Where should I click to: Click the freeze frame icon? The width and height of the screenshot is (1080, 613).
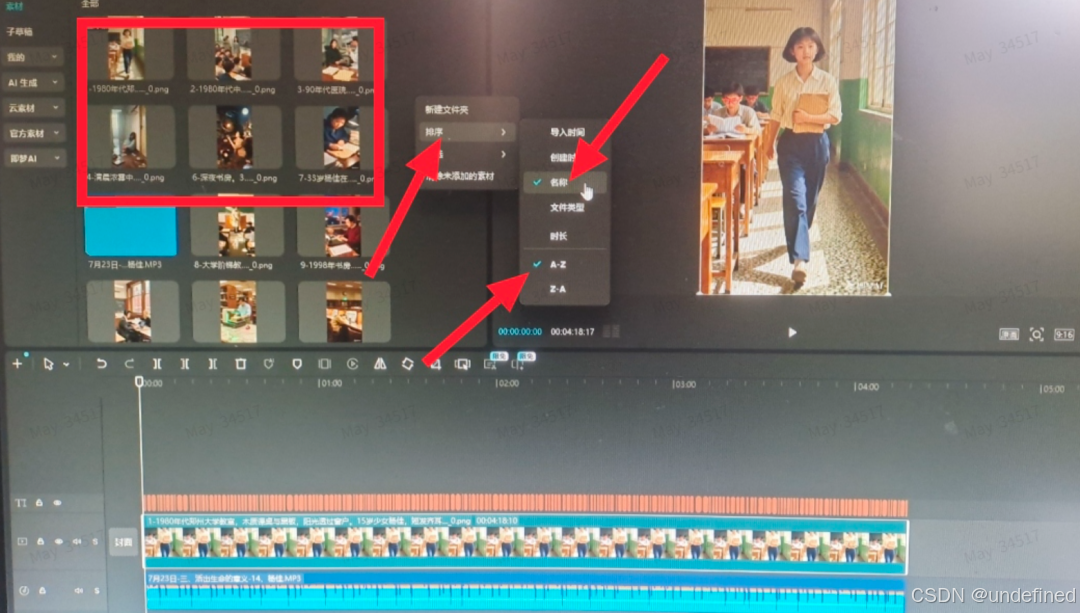[324, 364]
